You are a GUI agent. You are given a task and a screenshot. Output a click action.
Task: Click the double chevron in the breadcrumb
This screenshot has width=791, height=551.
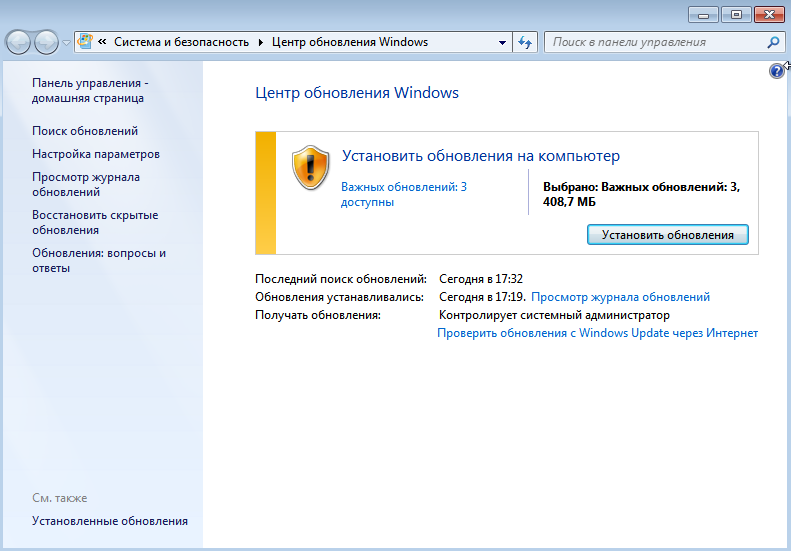point(102,42)
